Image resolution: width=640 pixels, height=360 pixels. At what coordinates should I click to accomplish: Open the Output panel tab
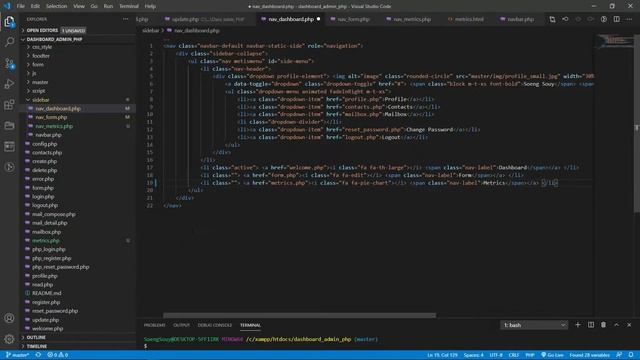[182, 325]
